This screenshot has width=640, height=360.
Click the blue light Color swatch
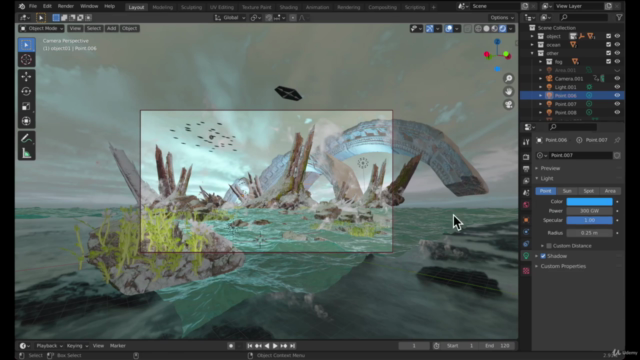pyautogui.click(x=589, y=202)
